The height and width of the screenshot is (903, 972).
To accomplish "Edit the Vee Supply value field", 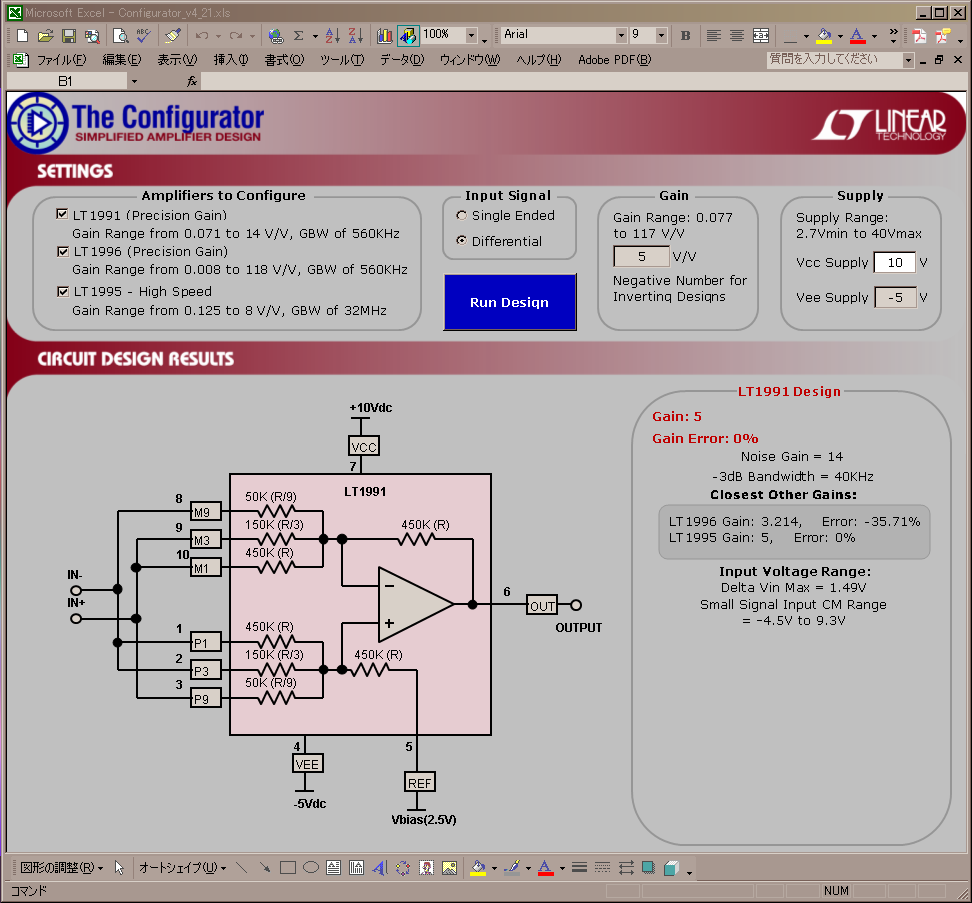I will [x=895, y=297].
